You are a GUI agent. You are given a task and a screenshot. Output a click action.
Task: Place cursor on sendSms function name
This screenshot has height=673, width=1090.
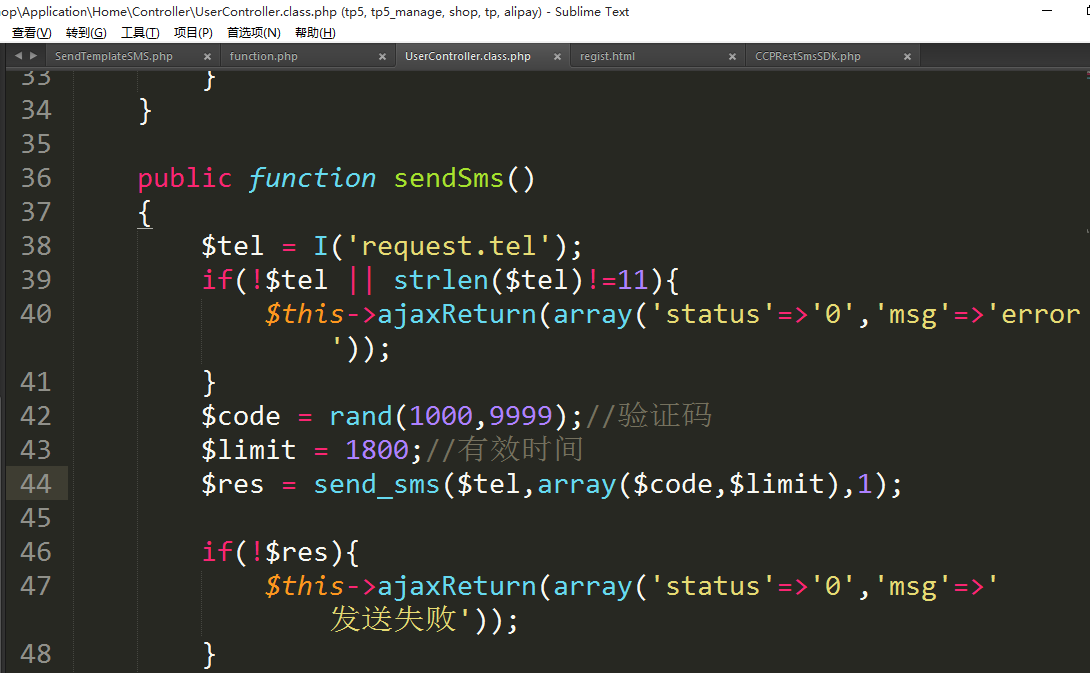(x=449, y=179)
